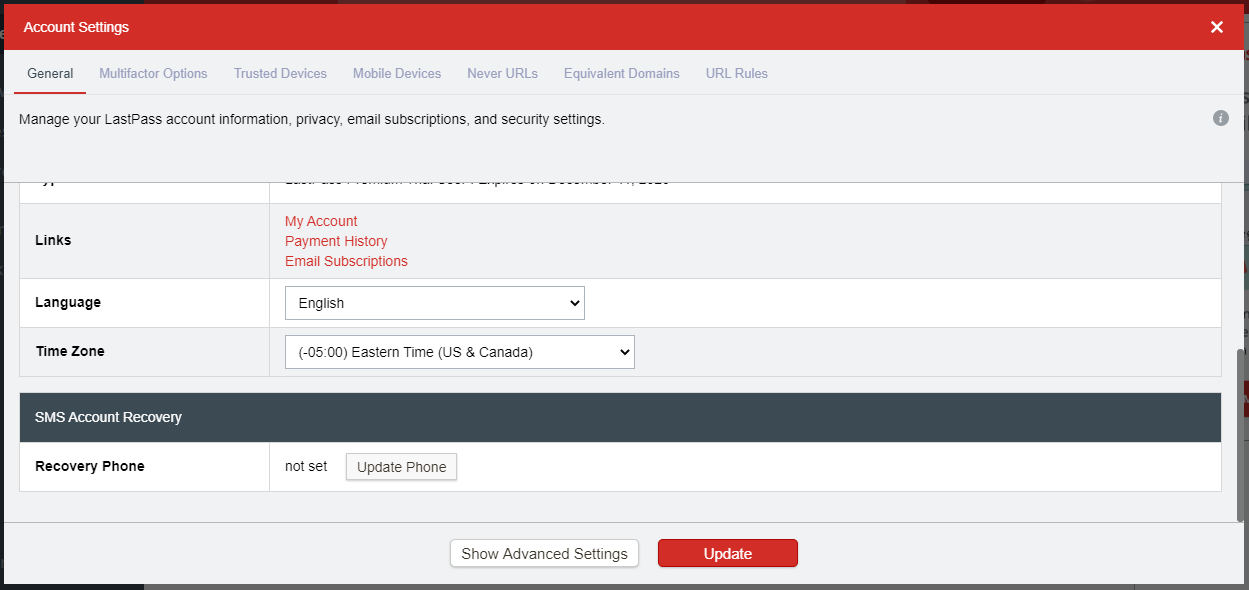The height and width of the screenshot is (590, 1249).
Task: Open the Trusted Devices tab
Action: coord(280,73)
